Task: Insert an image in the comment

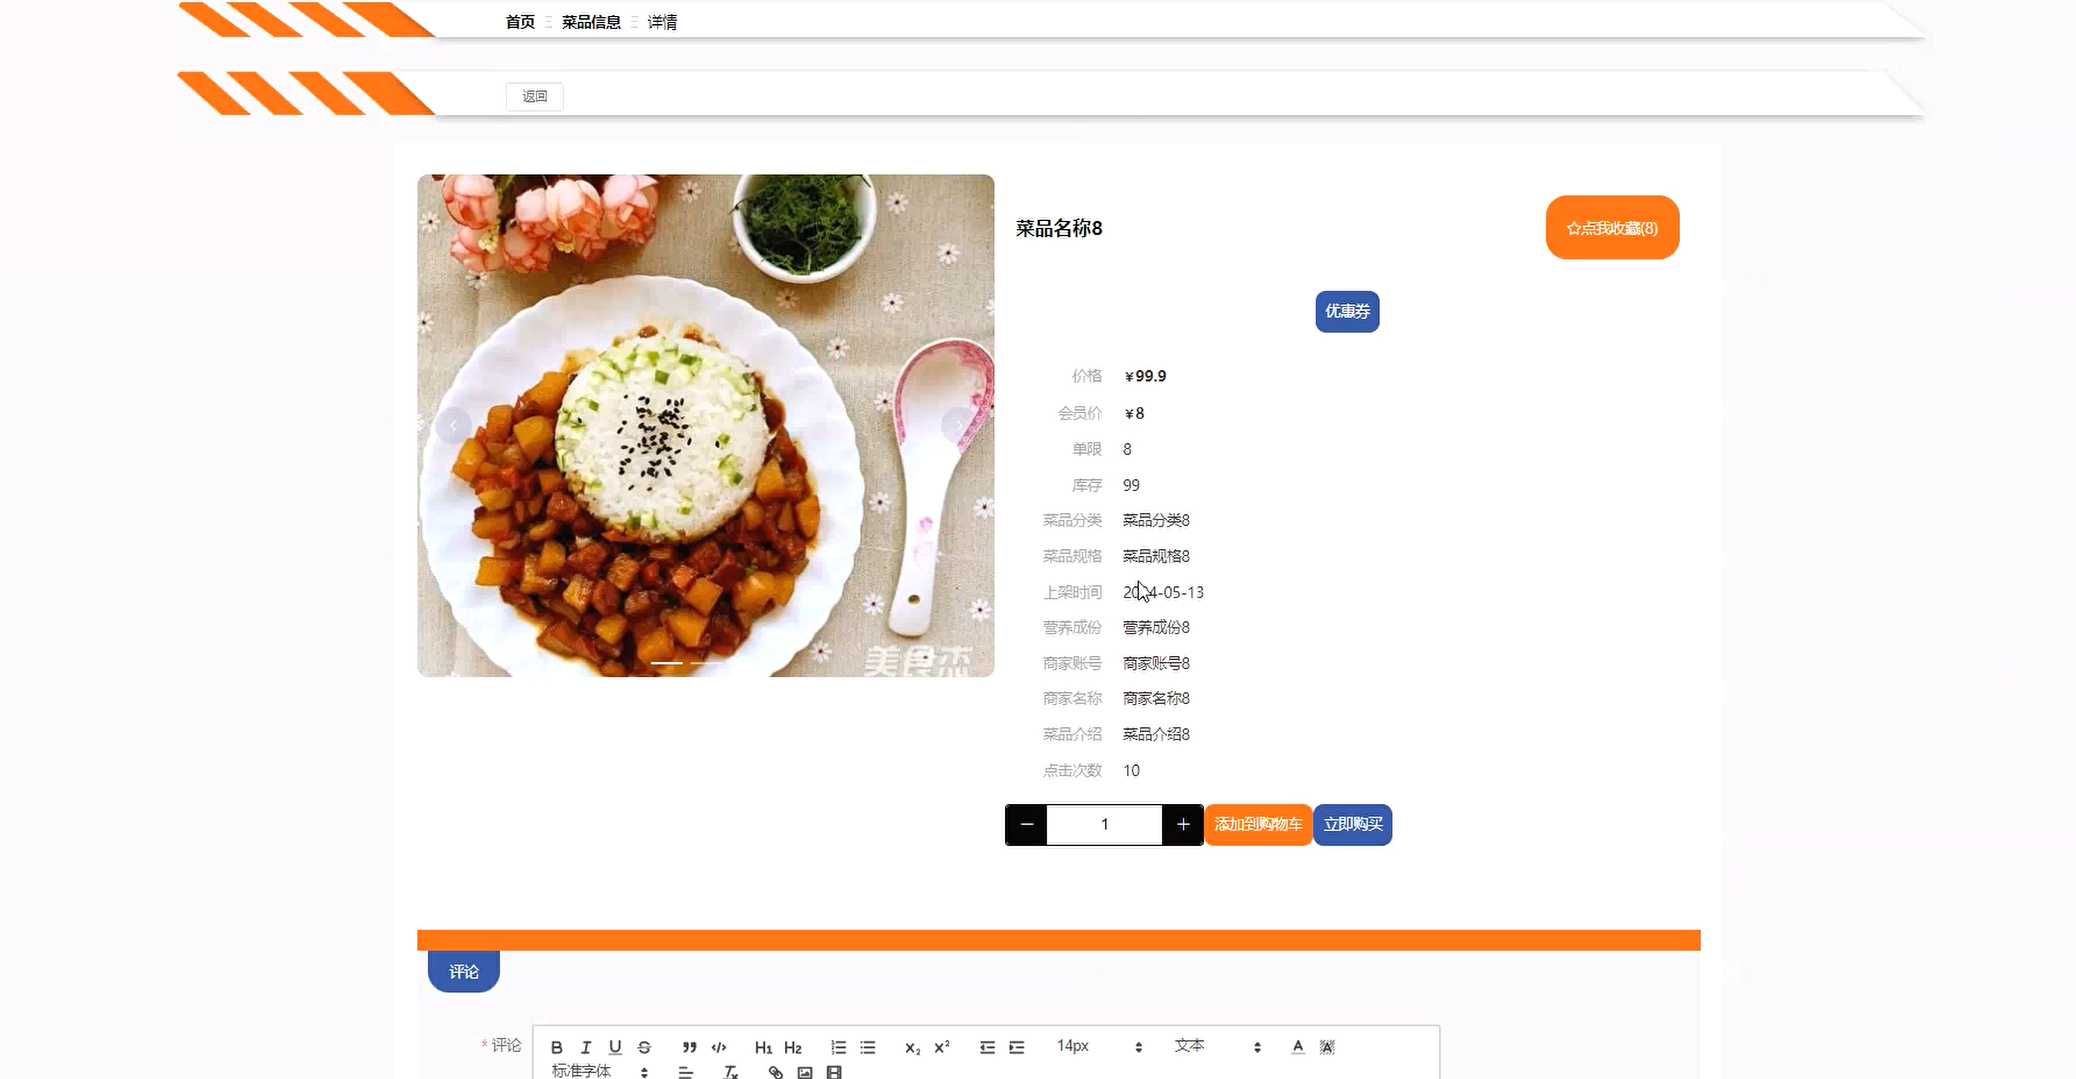Action: (805, 1072)
